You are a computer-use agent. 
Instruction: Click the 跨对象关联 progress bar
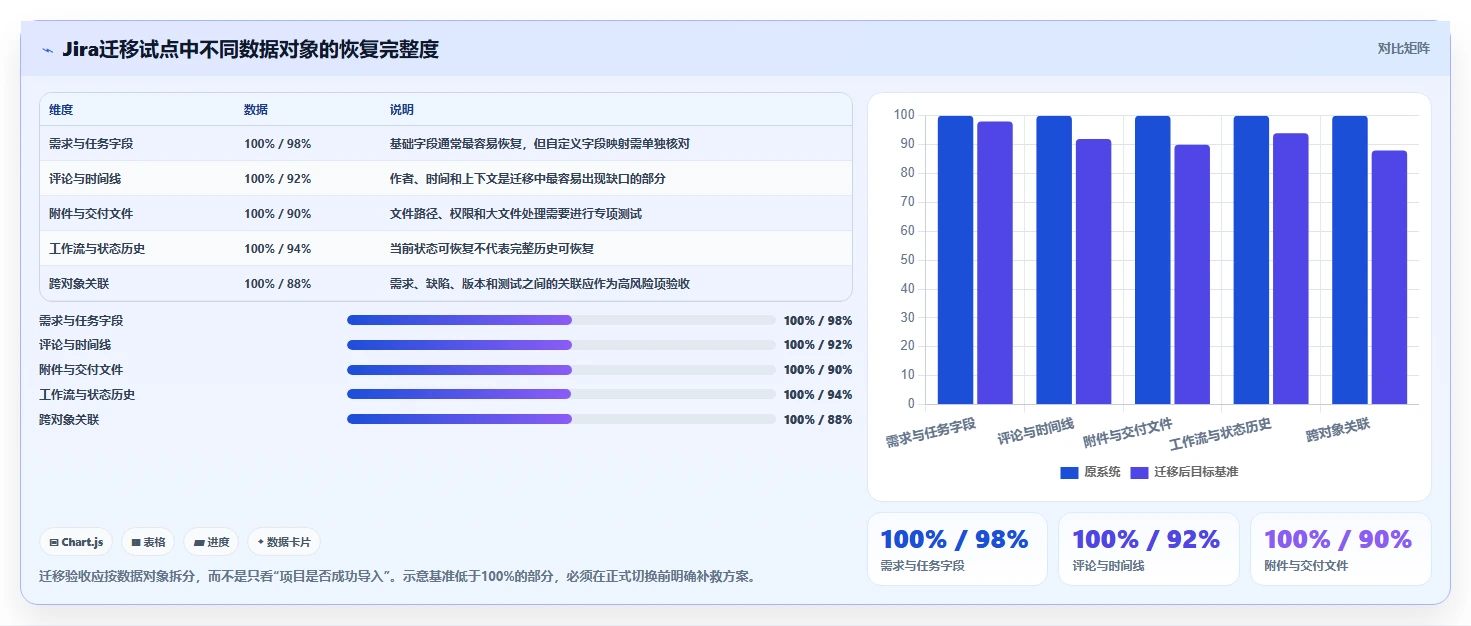click(x=561, y=419)
